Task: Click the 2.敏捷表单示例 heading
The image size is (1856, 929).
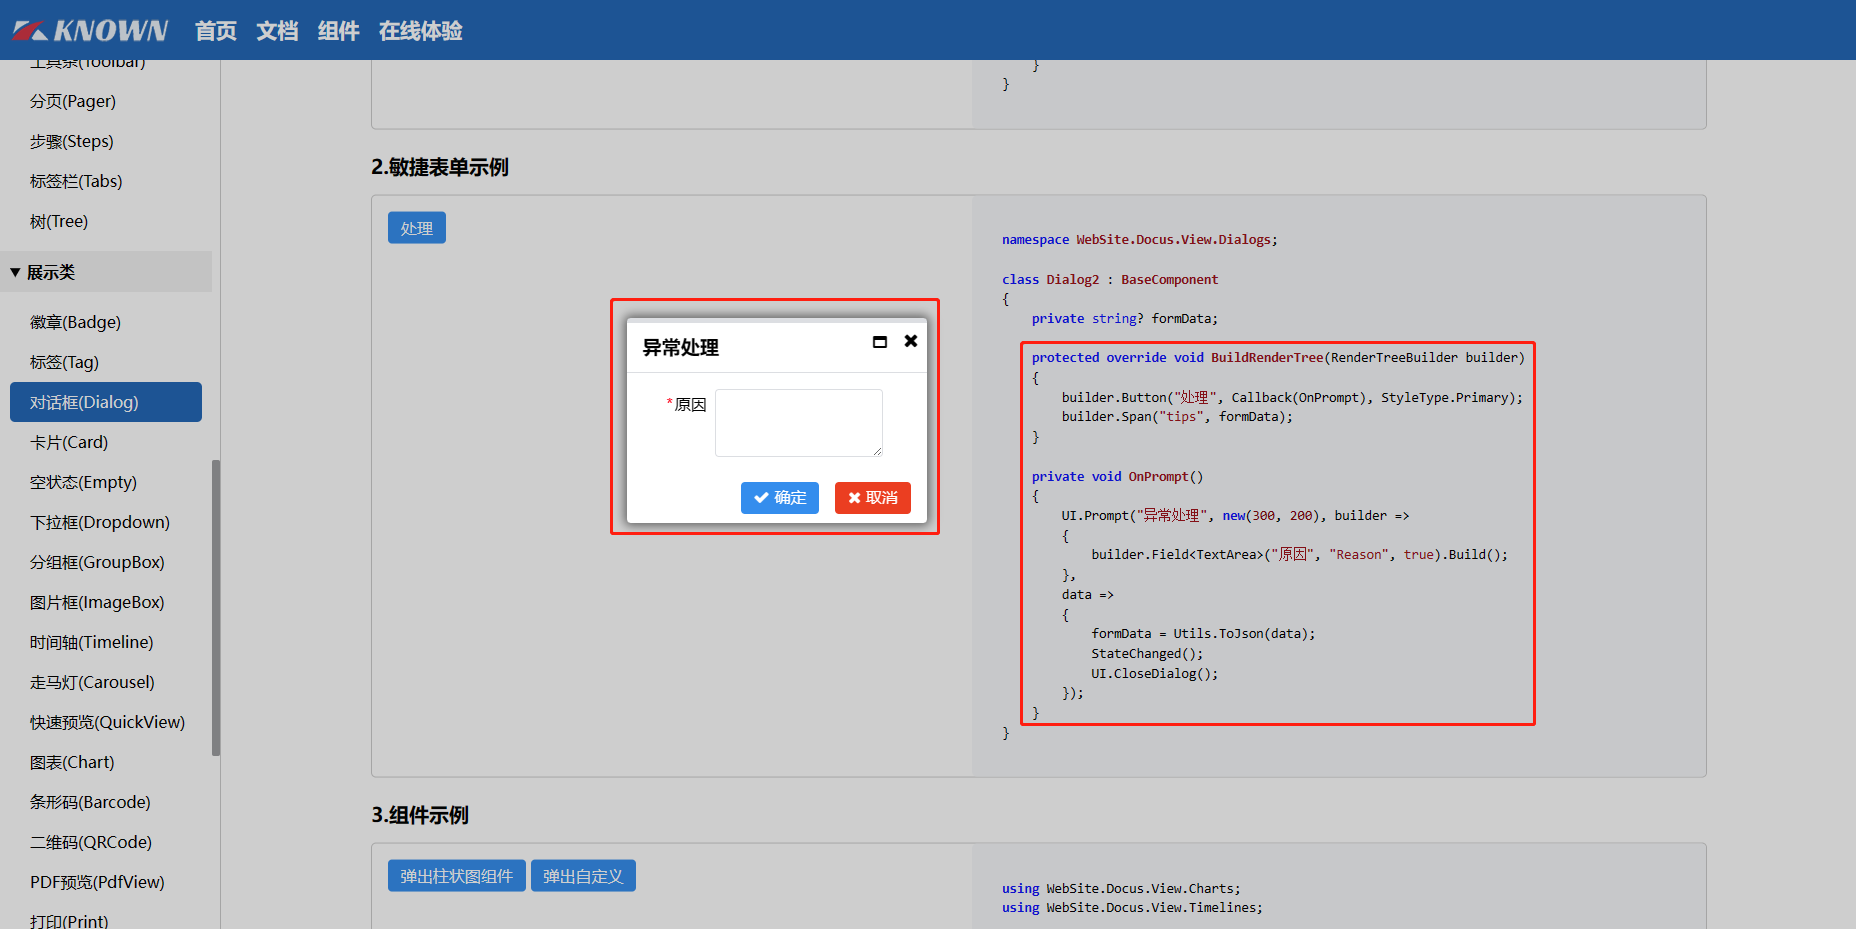Action: tap(440, 167)
